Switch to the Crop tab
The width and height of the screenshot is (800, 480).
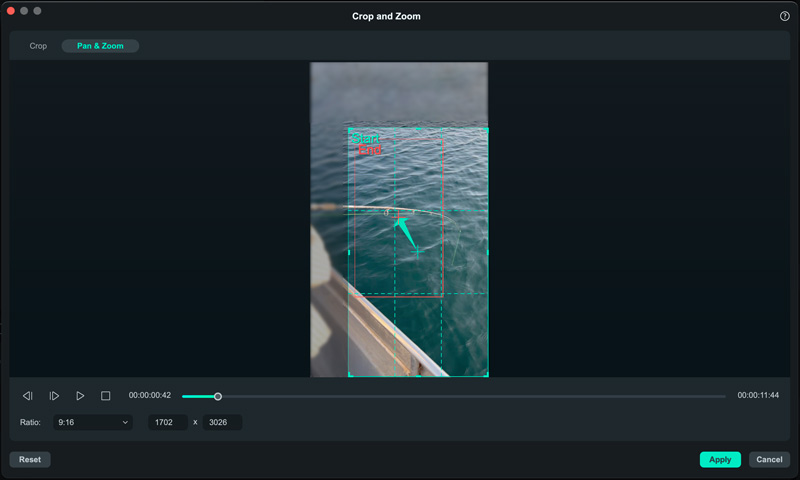38,46
